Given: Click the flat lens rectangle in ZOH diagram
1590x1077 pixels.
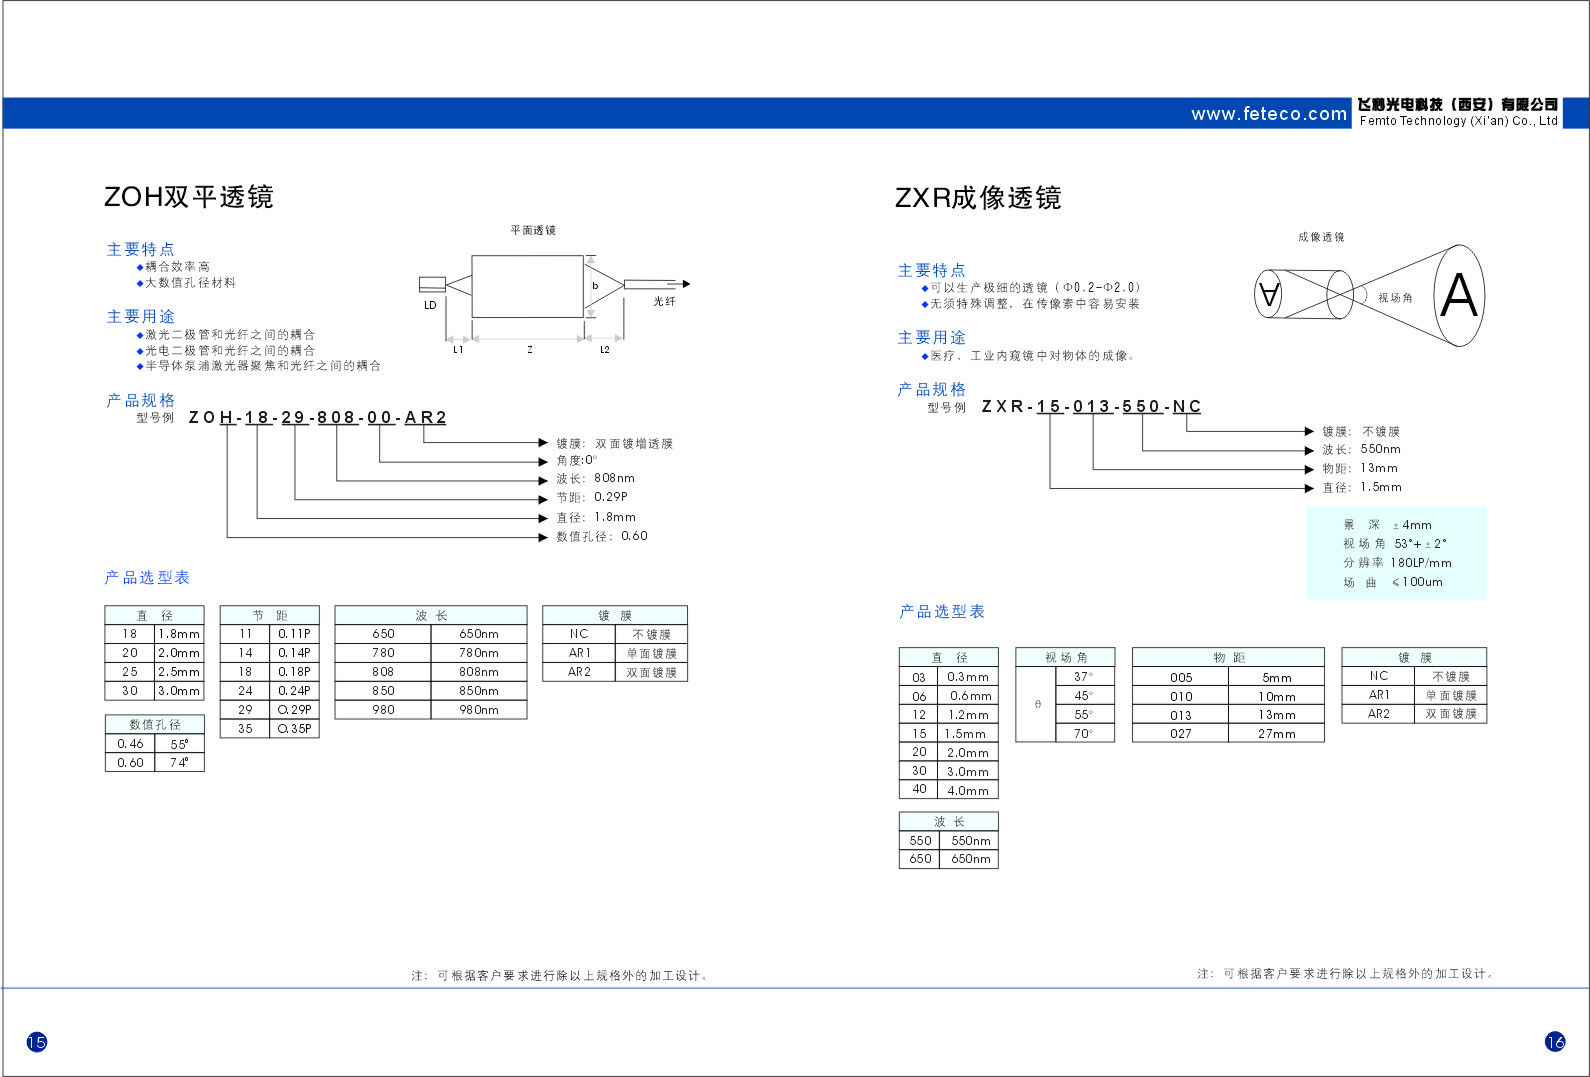Looking at the screenshot, I should pyautogui.click(x=527, y=286).
